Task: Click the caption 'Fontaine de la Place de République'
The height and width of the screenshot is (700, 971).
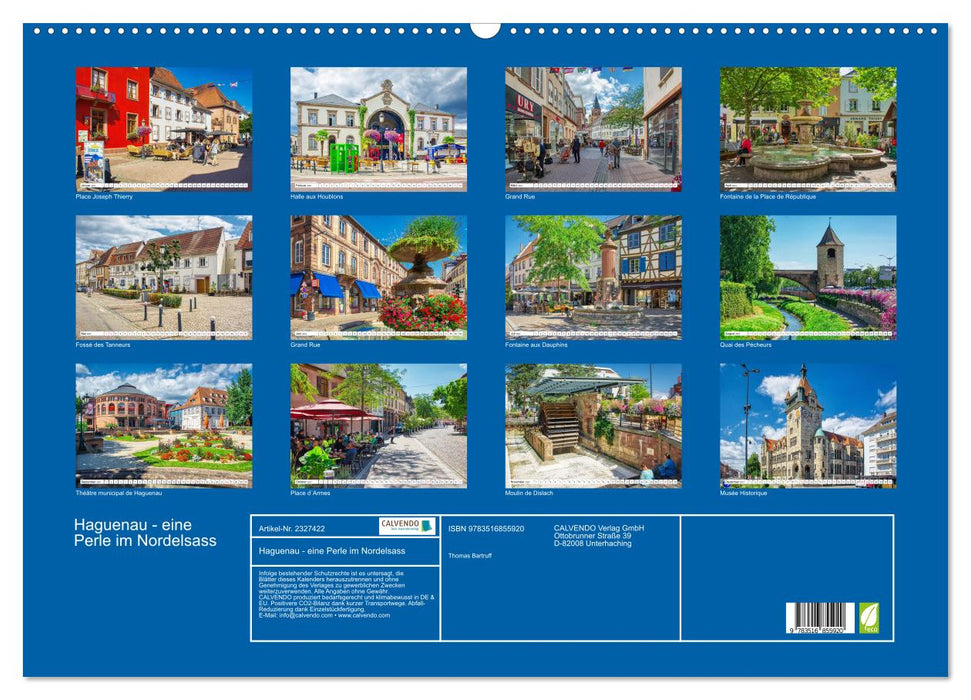Action: pos(768,196)
